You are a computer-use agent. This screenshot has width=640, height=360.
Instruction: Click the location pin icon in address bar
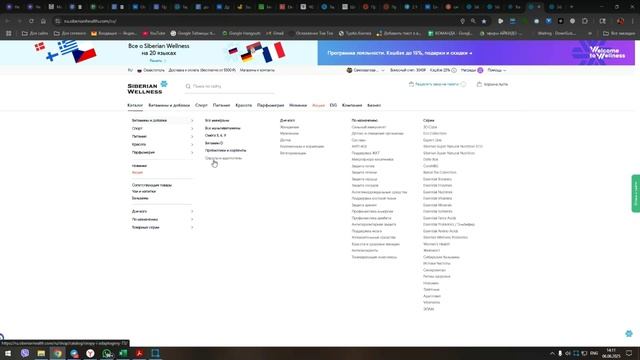pos(462,21)
